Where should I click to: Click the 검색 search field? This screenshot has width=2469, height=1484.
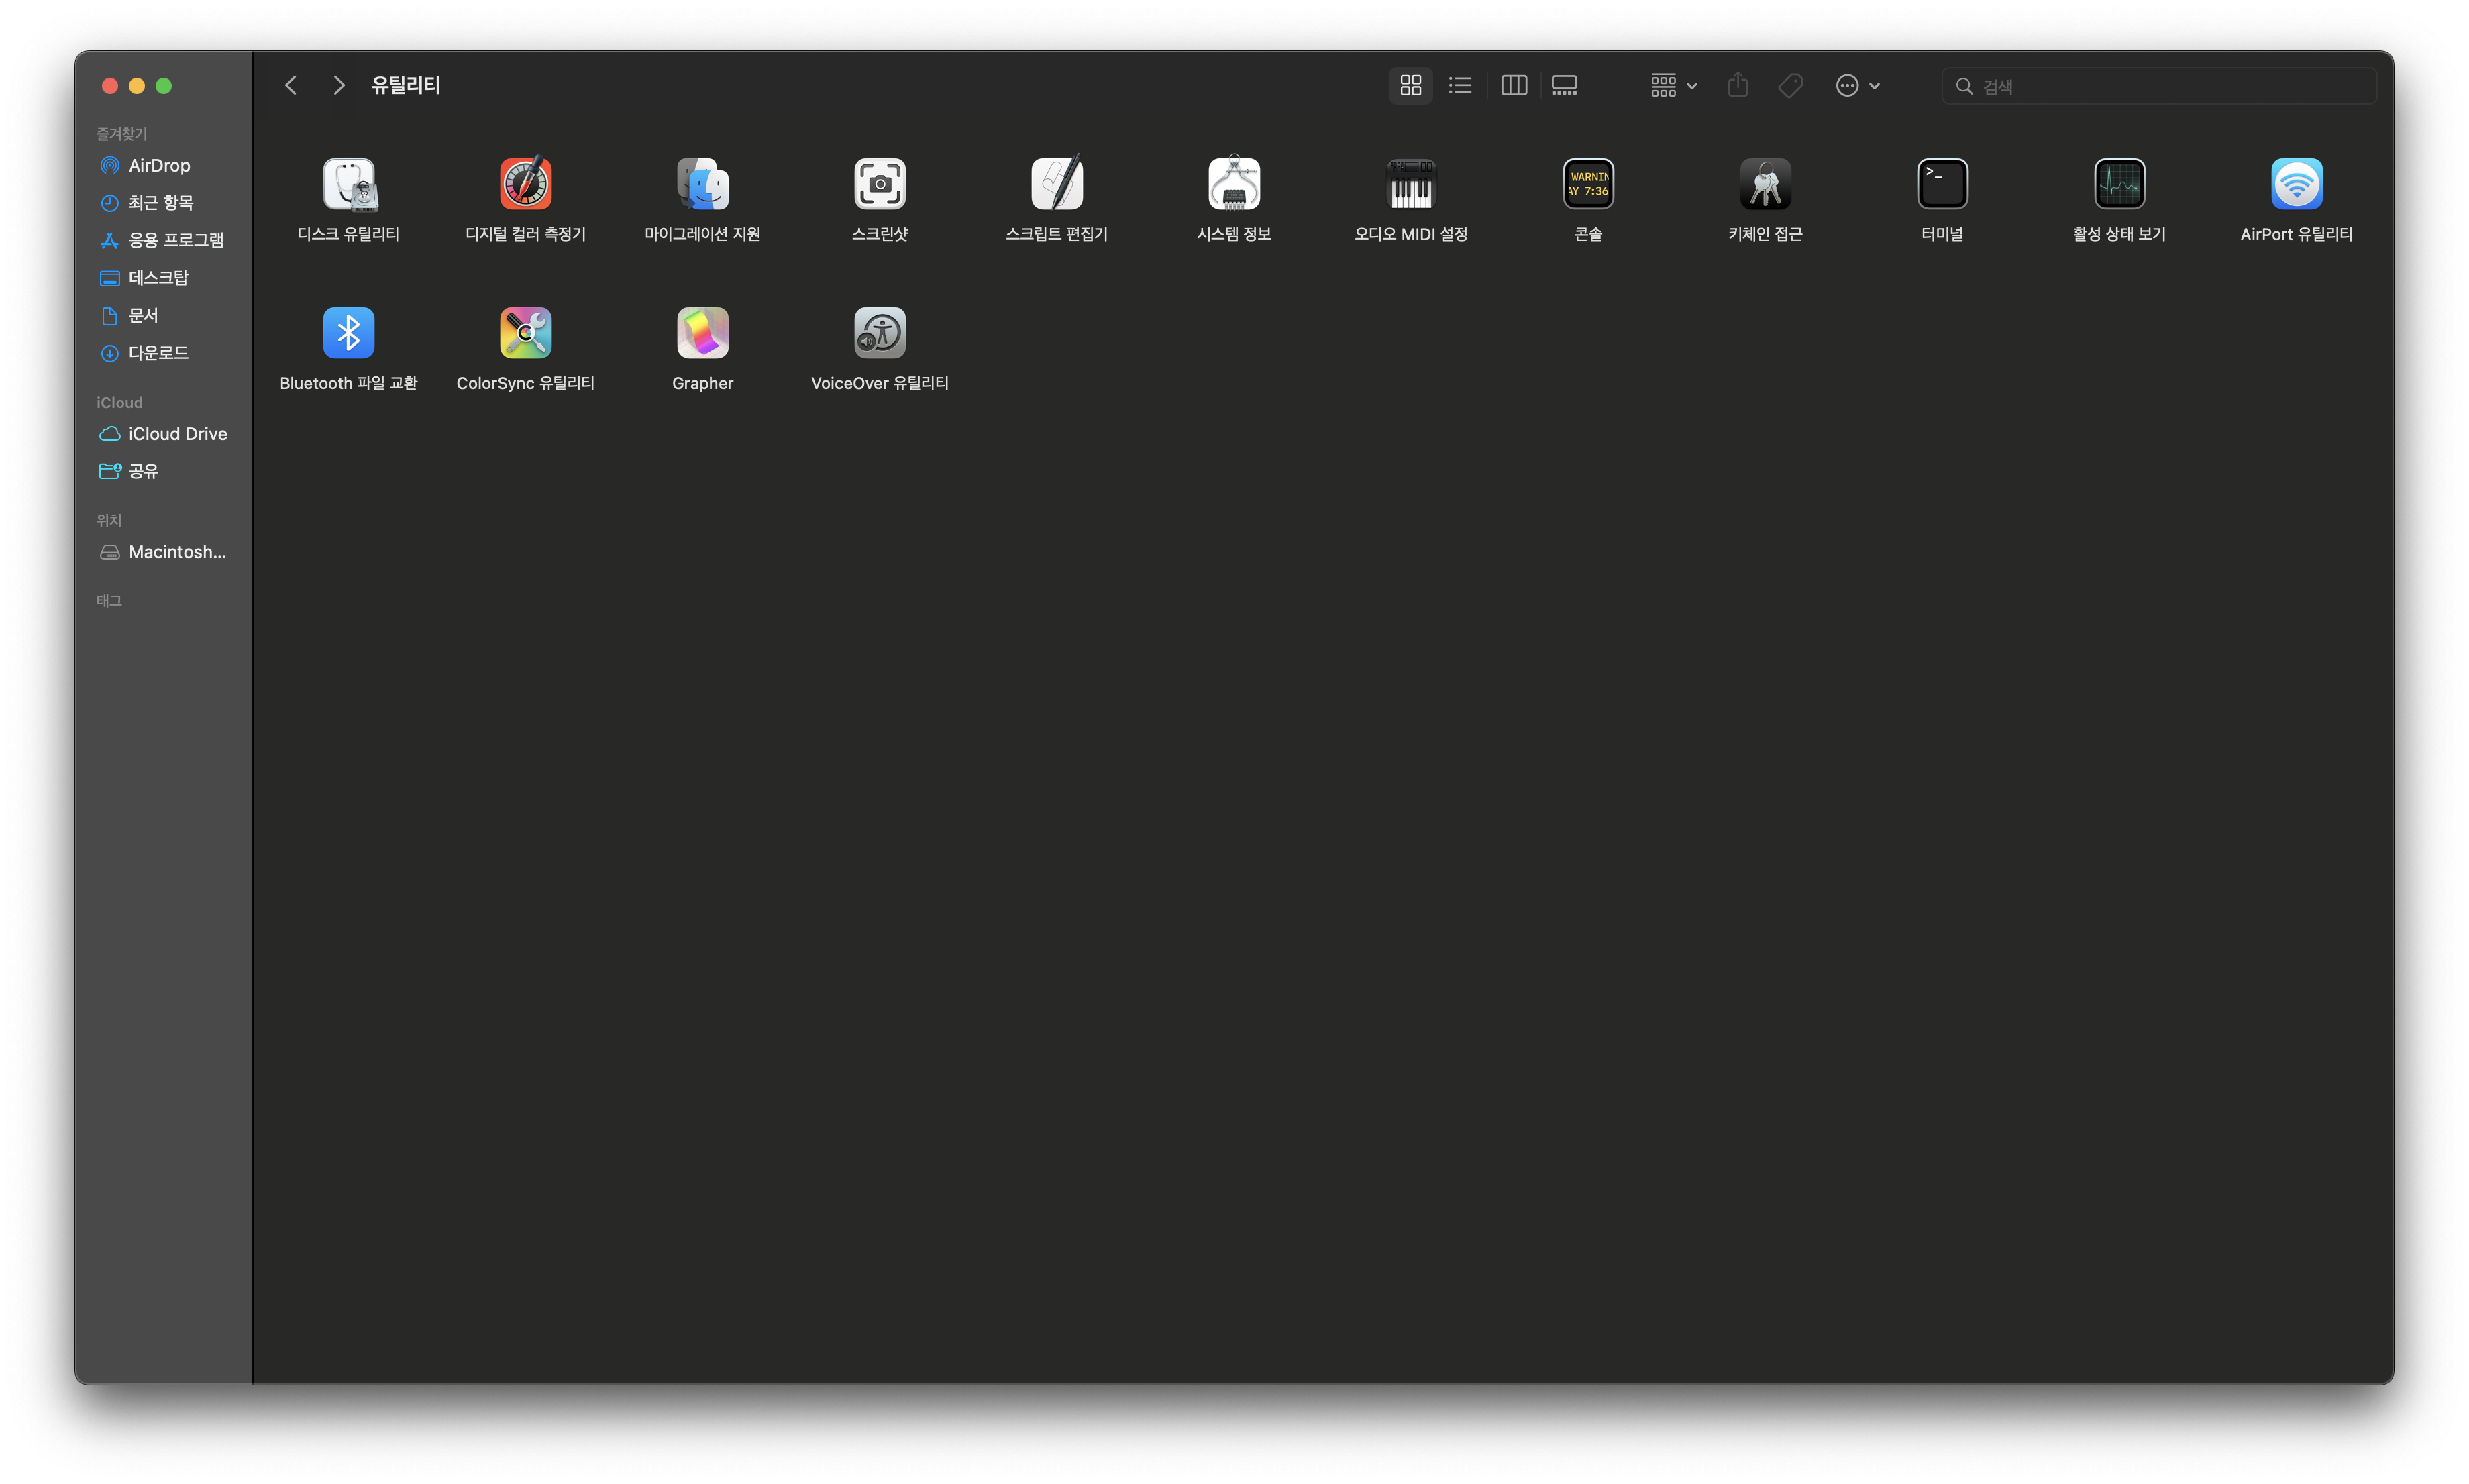click(x=2170, y=86)
